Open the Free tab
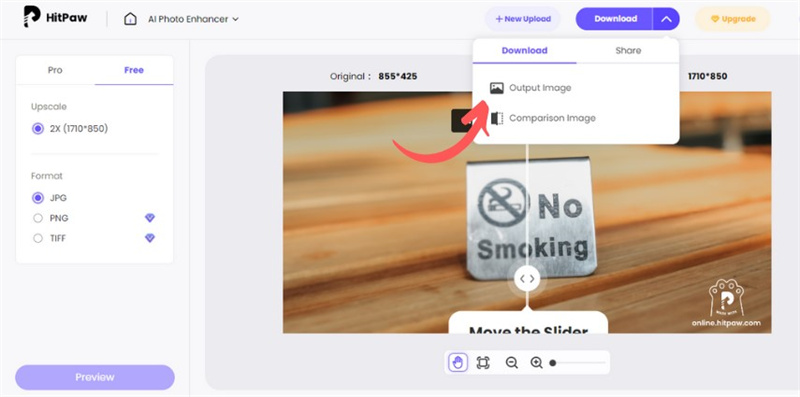800x397 pixels. tap(134, 70)
